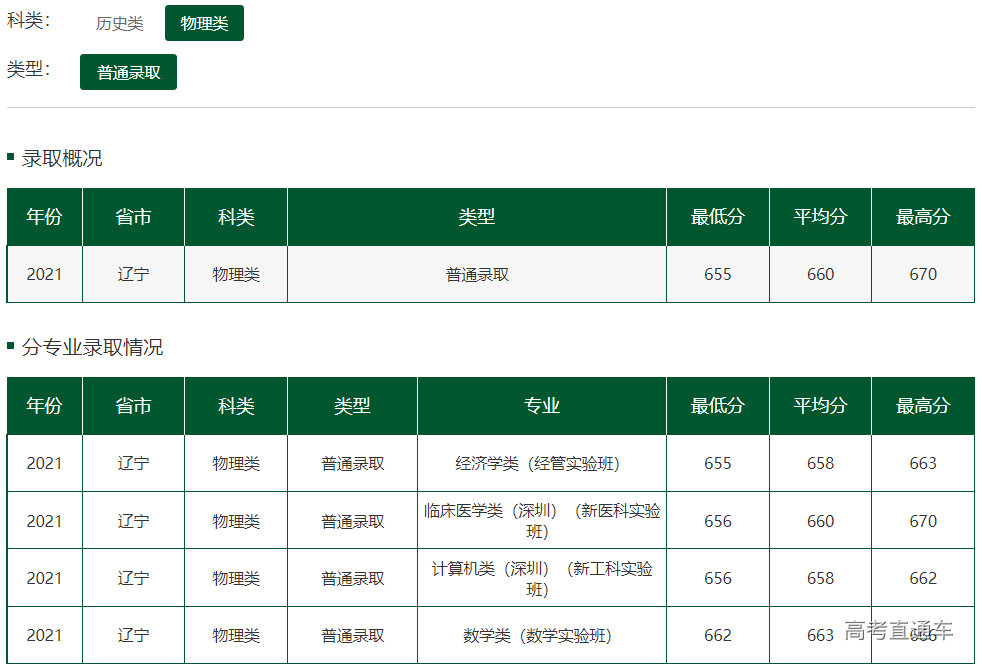Select the 数学类（数学实验班）major cell
This screenshot has height=670, width=982.
pyautogui.click(x=541, y=636)
